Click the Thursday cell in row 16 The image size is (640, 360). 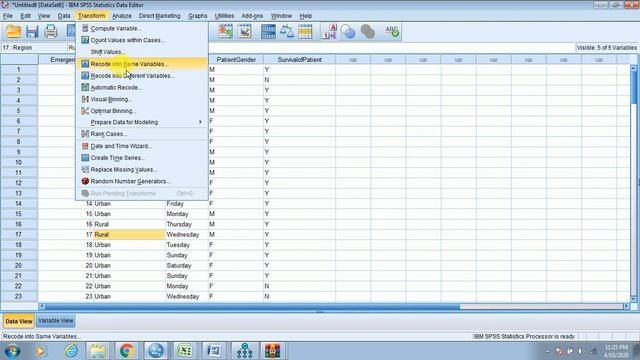click(x=187, y=224)
